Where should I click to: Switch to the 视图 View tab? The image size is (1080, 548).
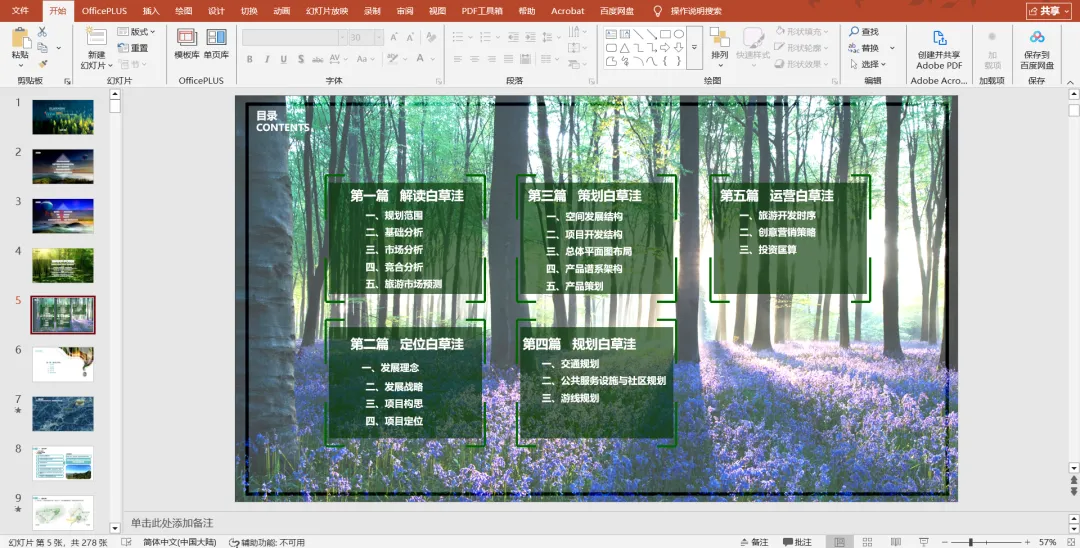(x=437, y=11)
